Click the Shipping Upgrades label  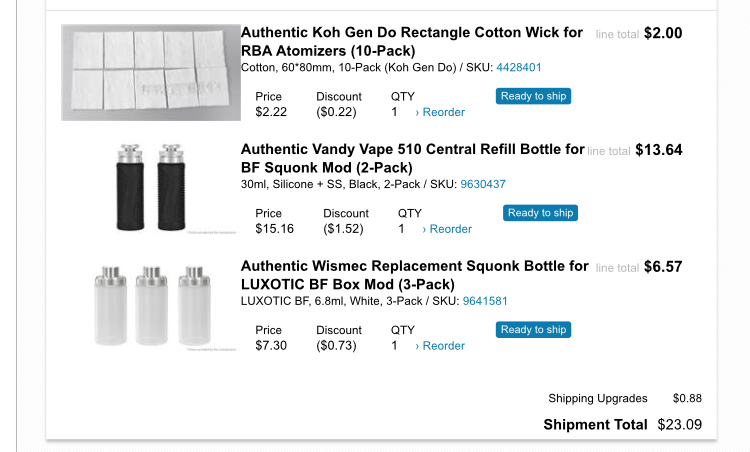tap(598, 398)
